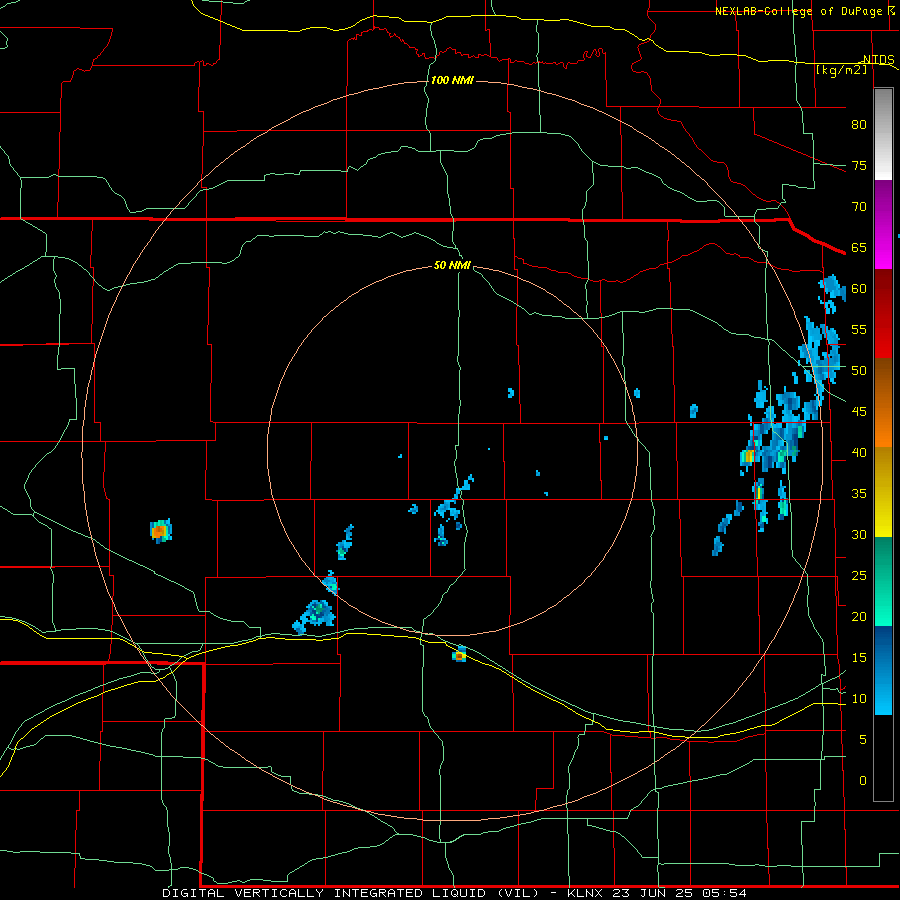Click the scale value 55
The width and height of the screenshot is (900, 900).
(x=859, y=329)
